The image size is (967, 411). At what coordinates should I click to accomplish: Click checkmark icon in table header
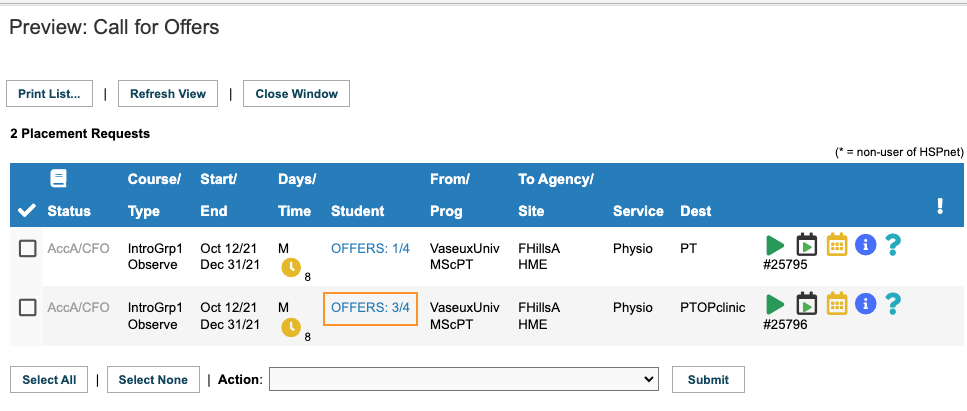pyautogui.click(x=27, y=210)
